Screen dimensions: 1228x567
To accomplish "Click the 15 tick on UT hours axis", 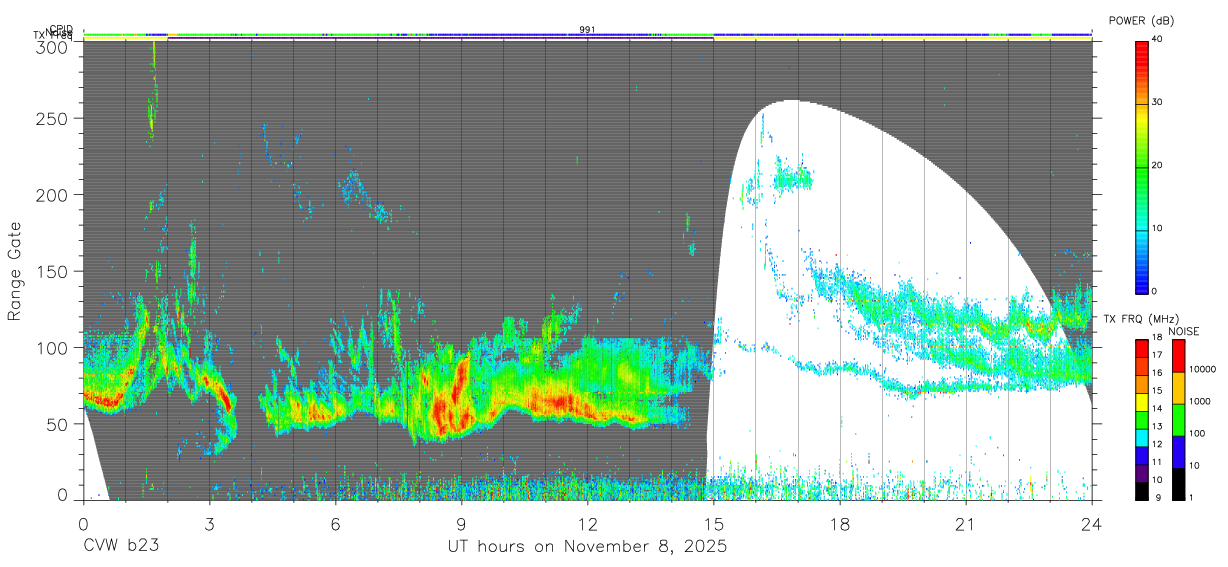I will [713, 524].
